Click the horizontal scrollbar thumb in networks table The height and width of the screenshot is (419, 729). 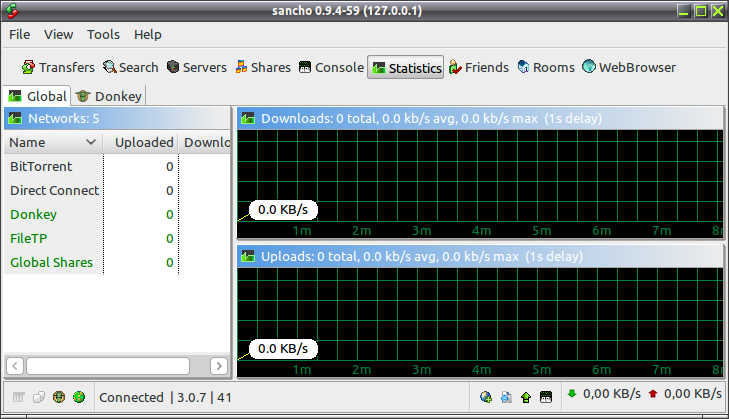[x=108, y=366]
